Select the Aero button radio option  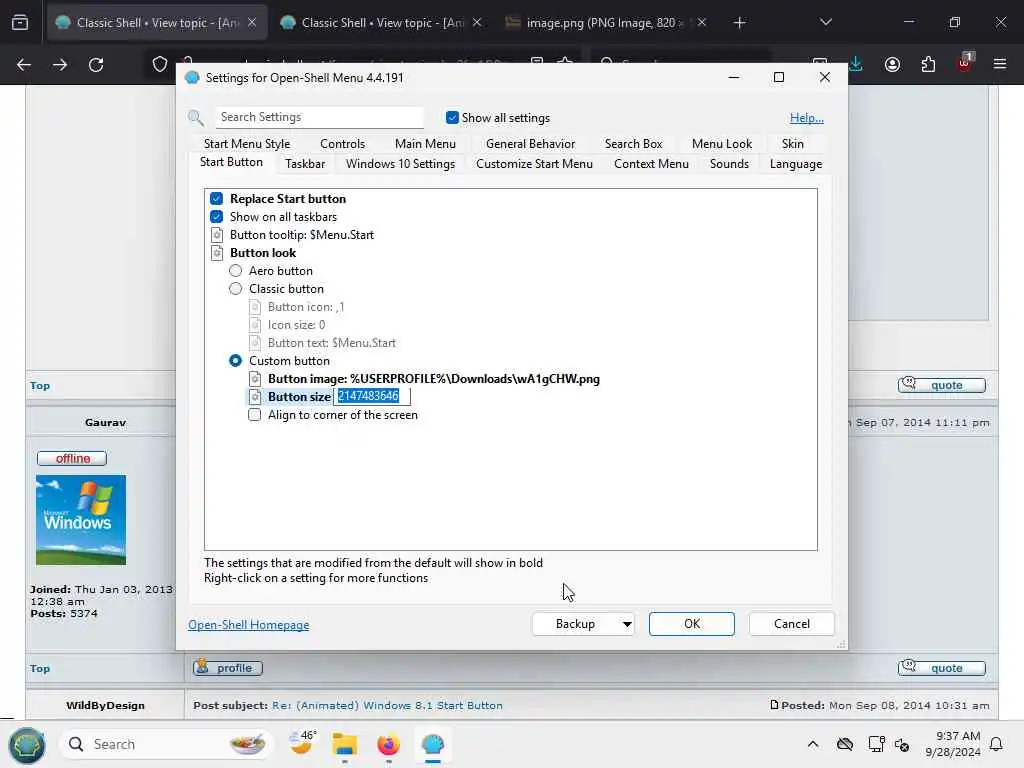(236, 270)
